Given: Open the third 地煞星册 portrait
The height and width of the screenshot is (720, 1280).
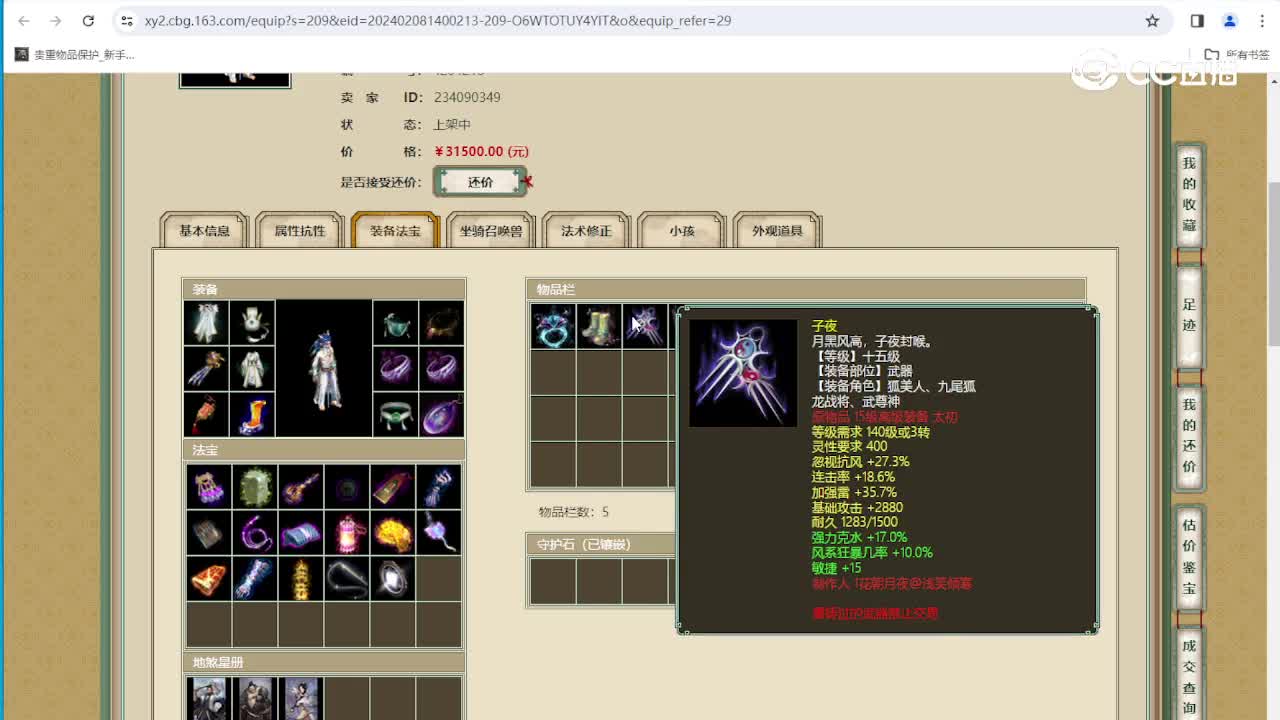Looking at the screenshot, I should (x=301, y=699).
